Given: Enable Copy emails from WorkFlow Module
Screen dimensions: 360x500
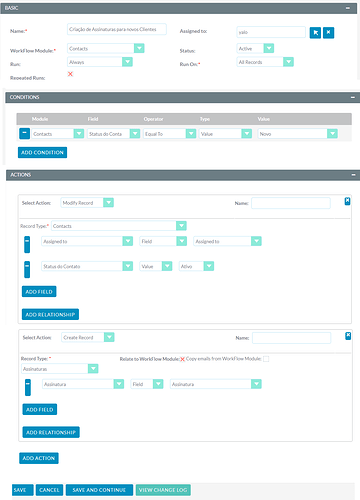Looking at the screenshot, I should (x=266, y=359).
